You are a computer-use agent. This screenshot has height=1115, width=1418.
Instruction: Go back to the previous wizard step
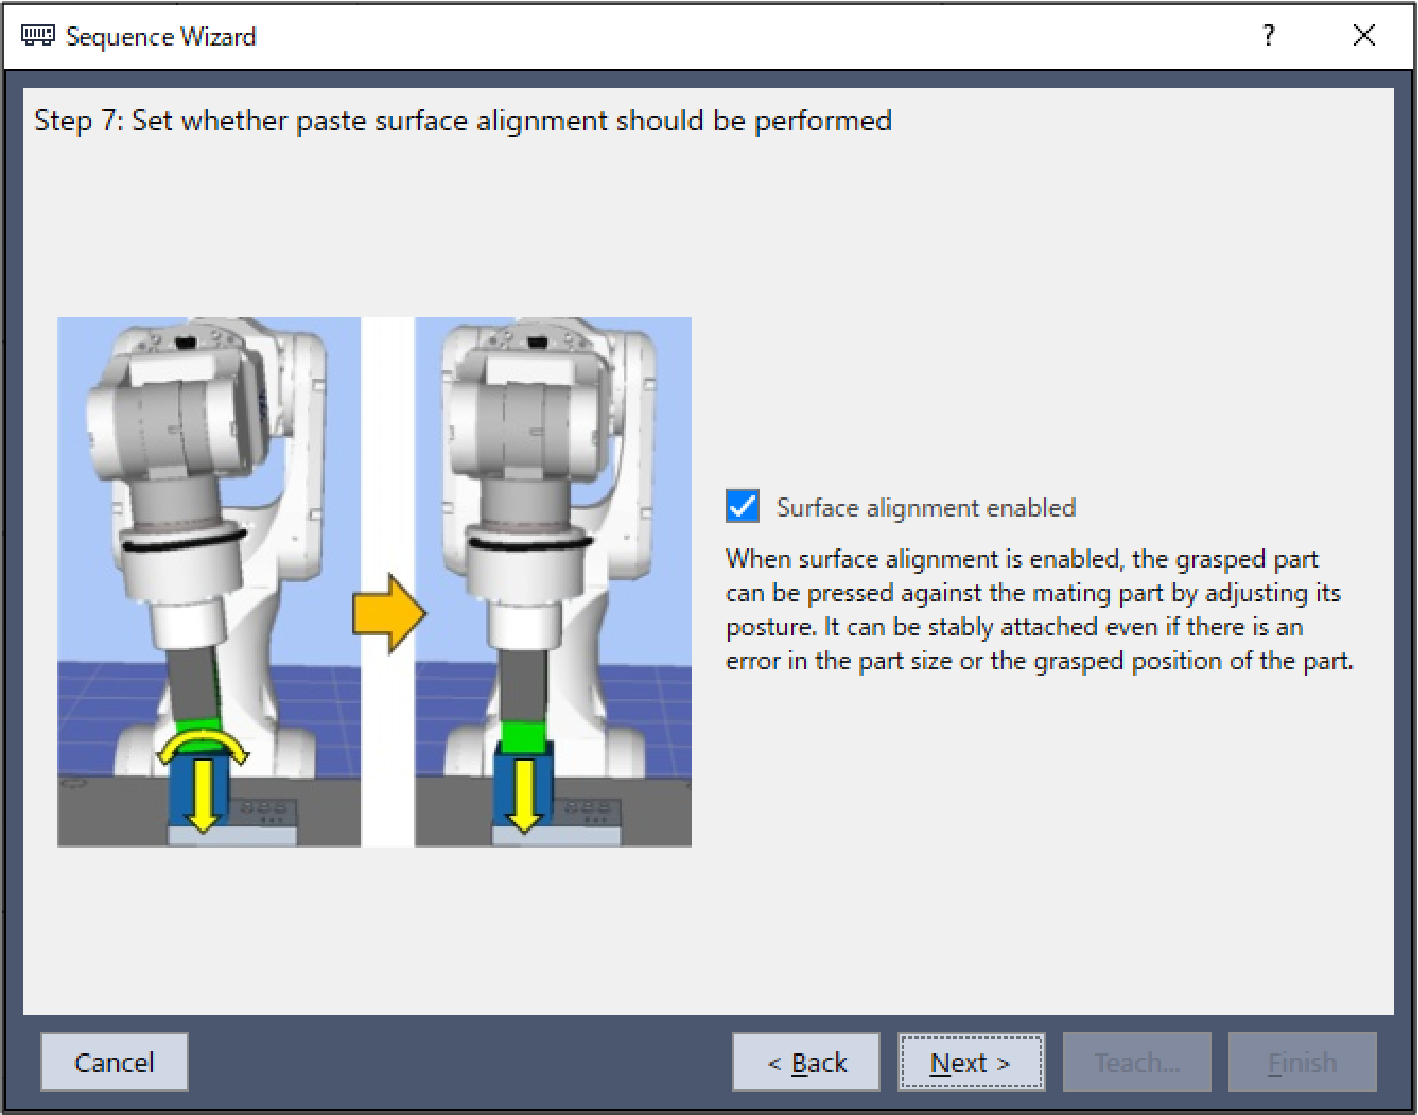click(x=806, y=1062)
